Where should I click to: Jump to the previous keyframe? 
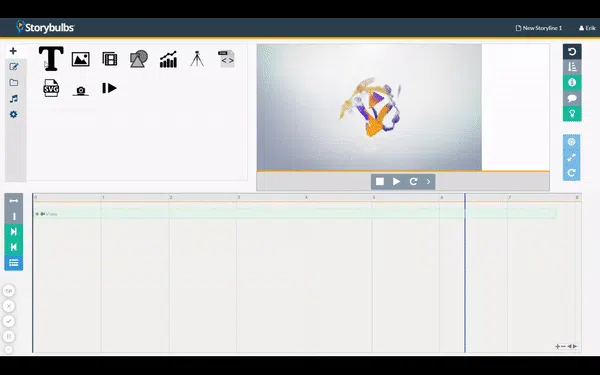pyautogui.click(x=14, y=247)
